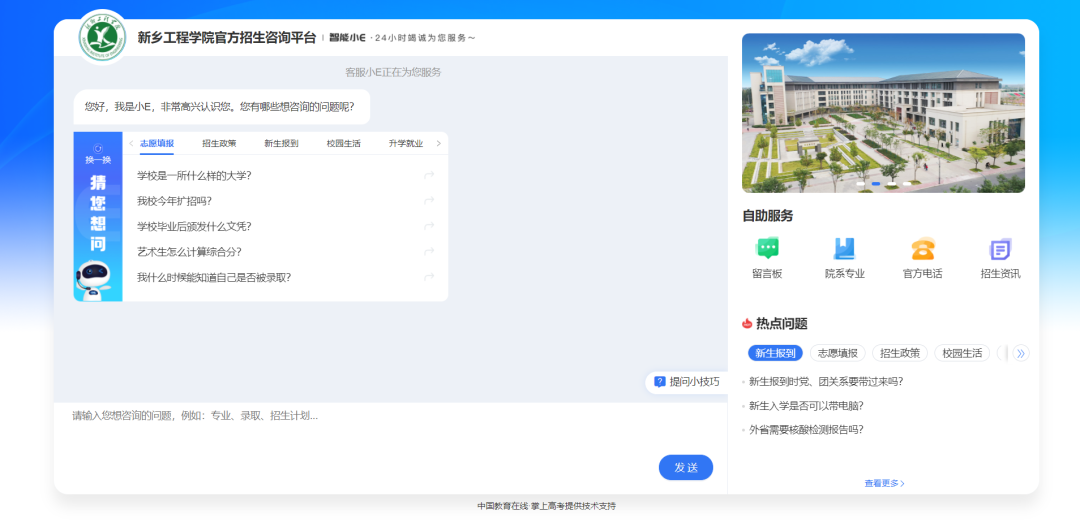Open question 新生入学是否可以带电脑?
Viewport: 1080px width, 522px height.
[x=806, y=406]
